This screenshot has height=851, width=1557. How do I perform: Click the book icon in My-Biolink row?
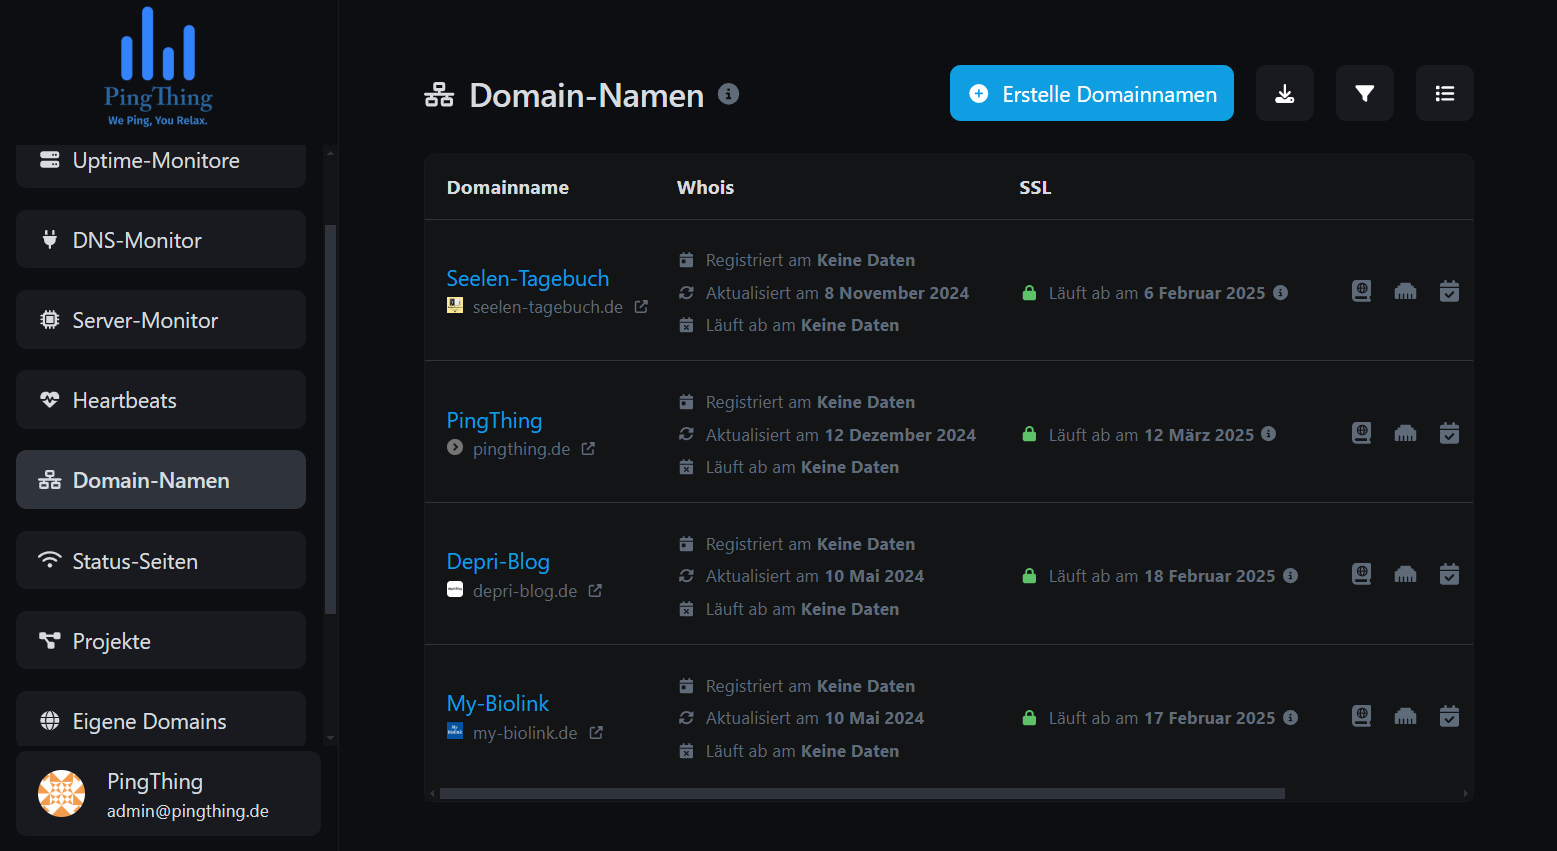pyautogui.click(x=1361, y=716)
